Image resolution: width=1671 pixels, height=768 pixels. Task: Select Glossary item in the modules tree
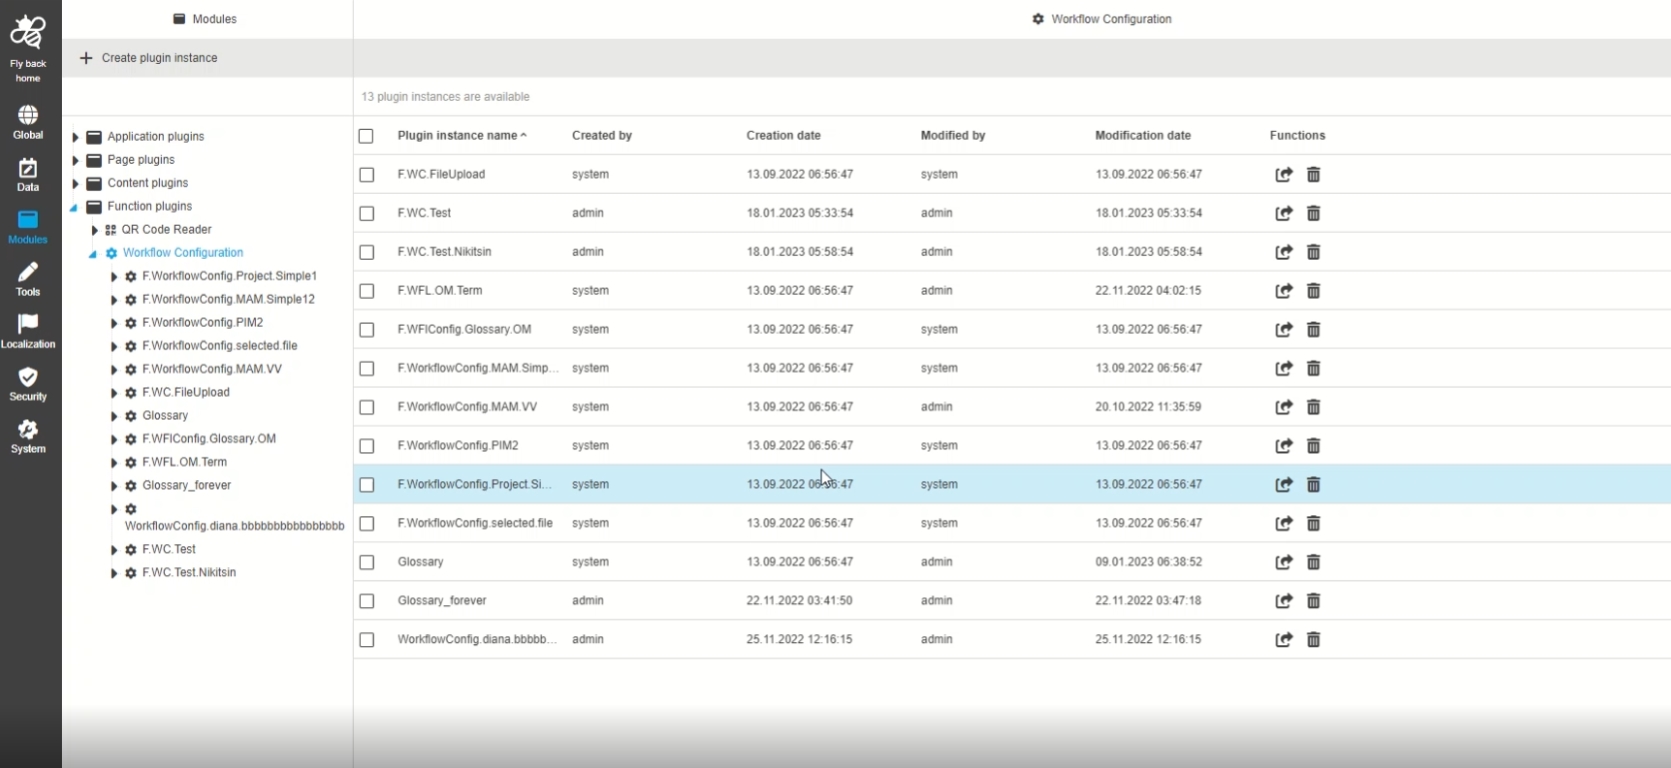(165, 416)
